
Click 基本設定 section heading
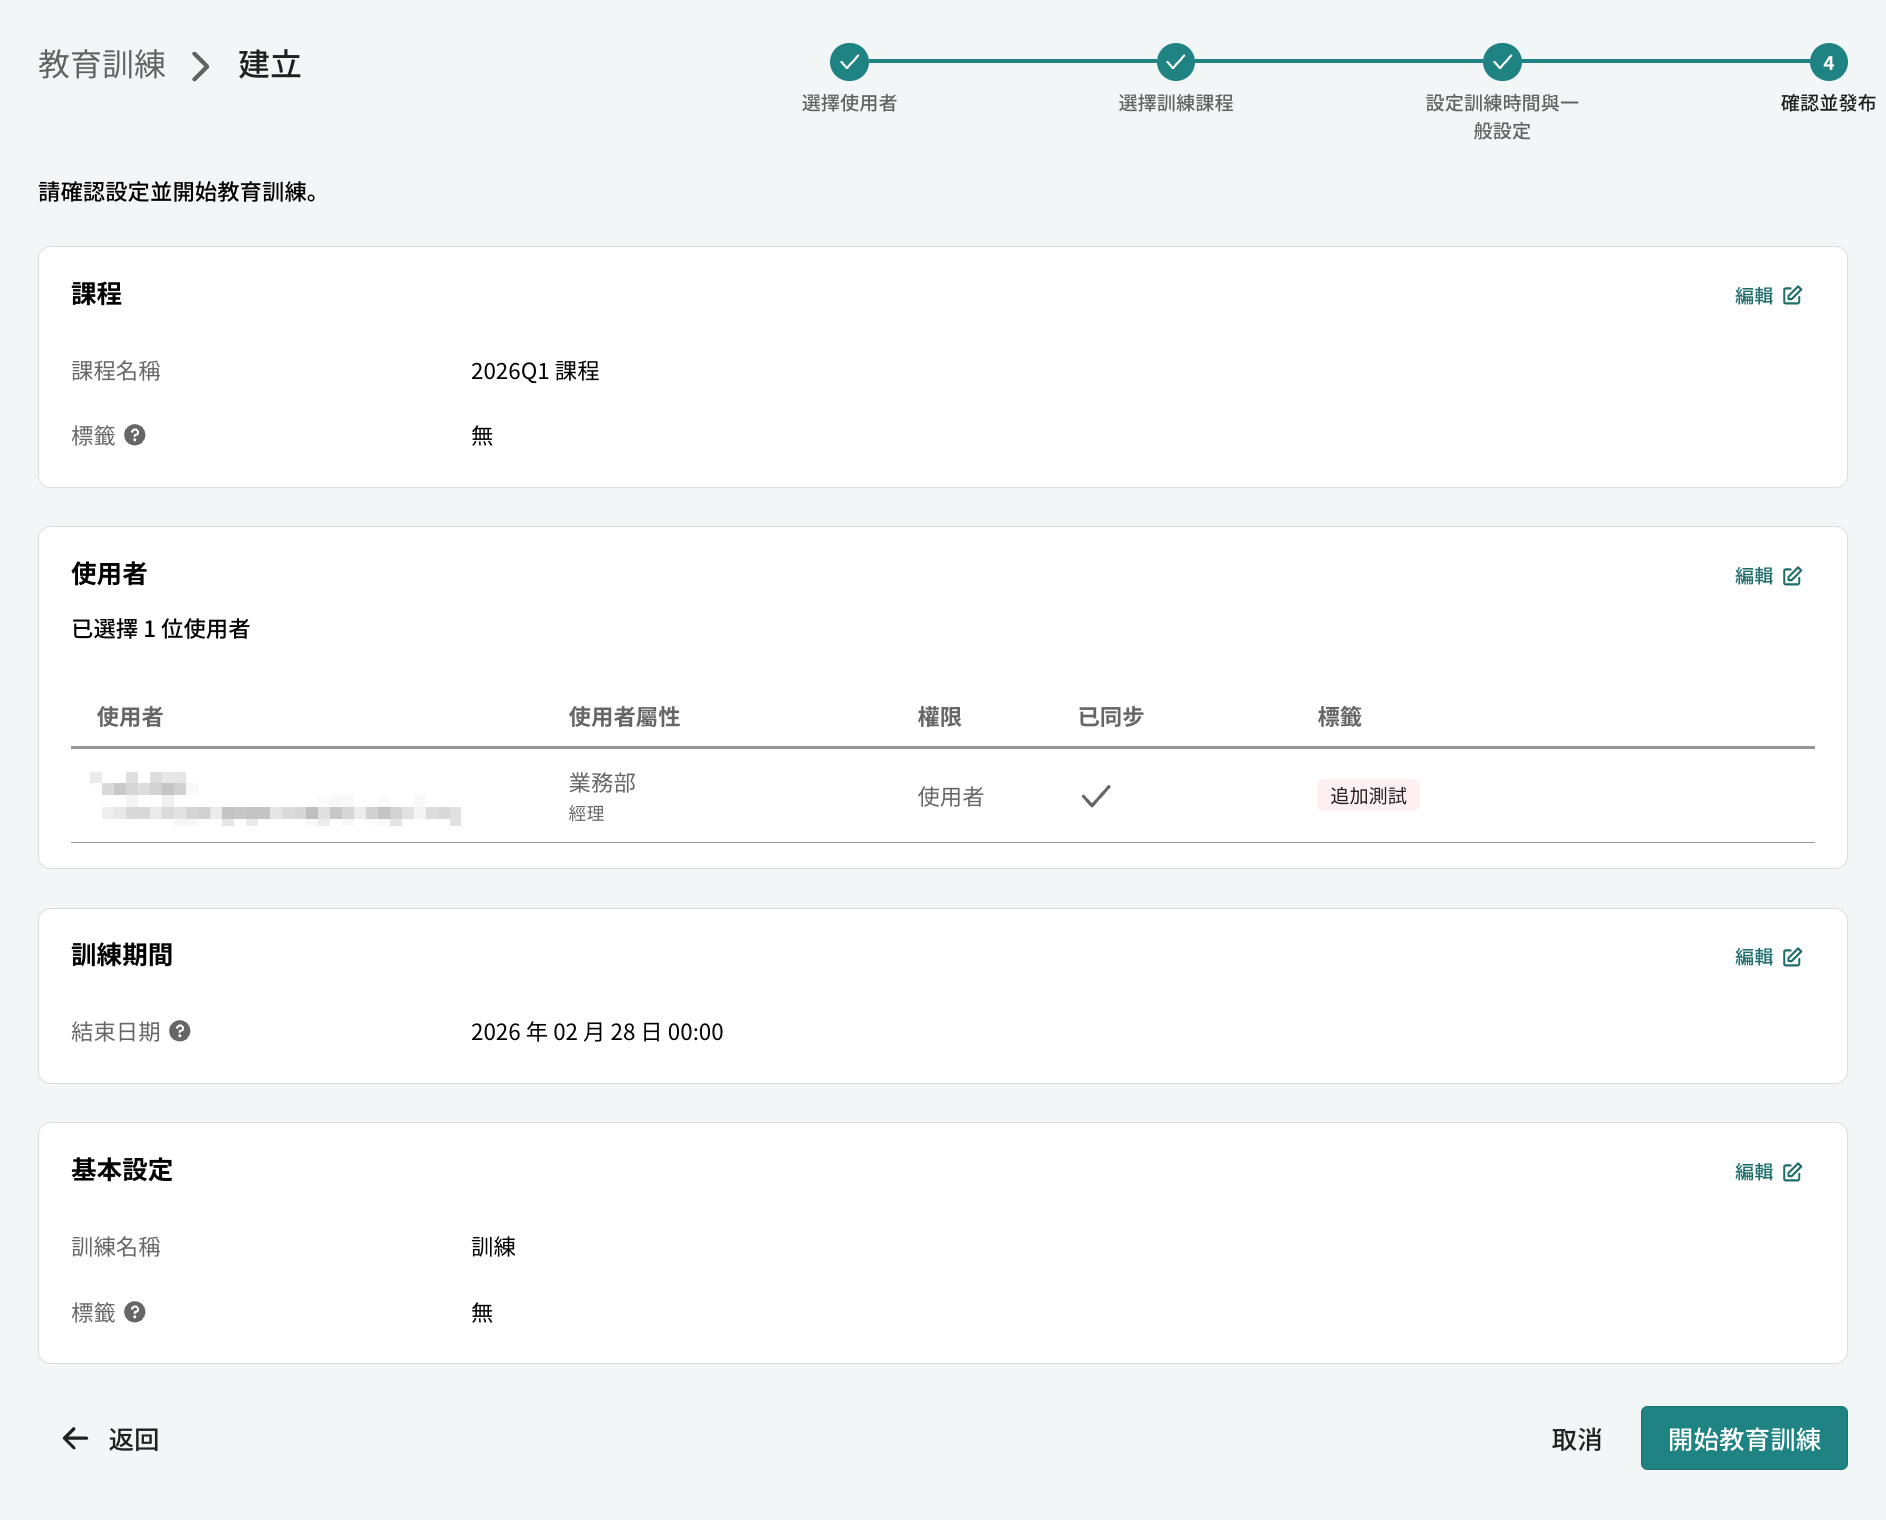pos(122,1170)
